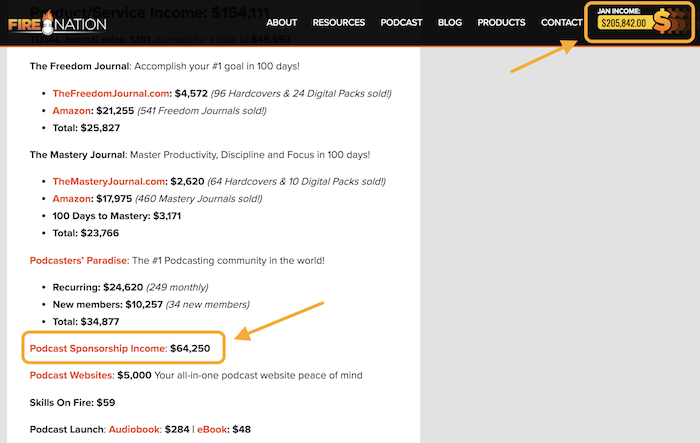The image size is (700, 443).
Task: Select the 'Total: $34,877' line
Action: point(86,322)
